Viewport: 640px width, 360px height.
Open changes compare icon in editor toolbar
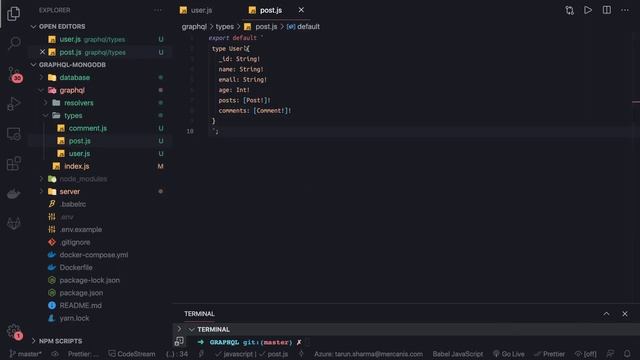click(569, 10)
